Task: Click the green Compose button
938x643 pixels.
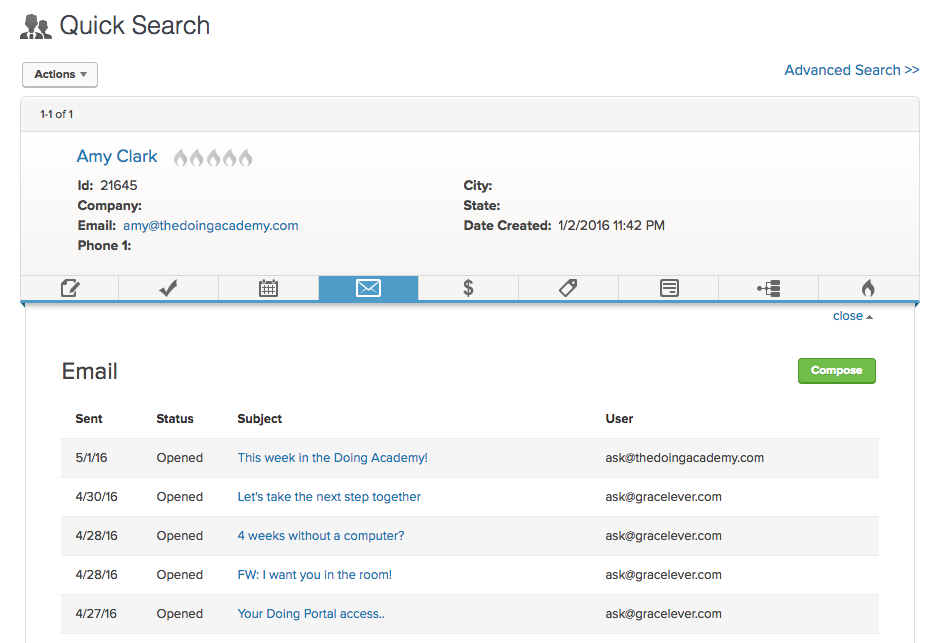Action: 836,371
